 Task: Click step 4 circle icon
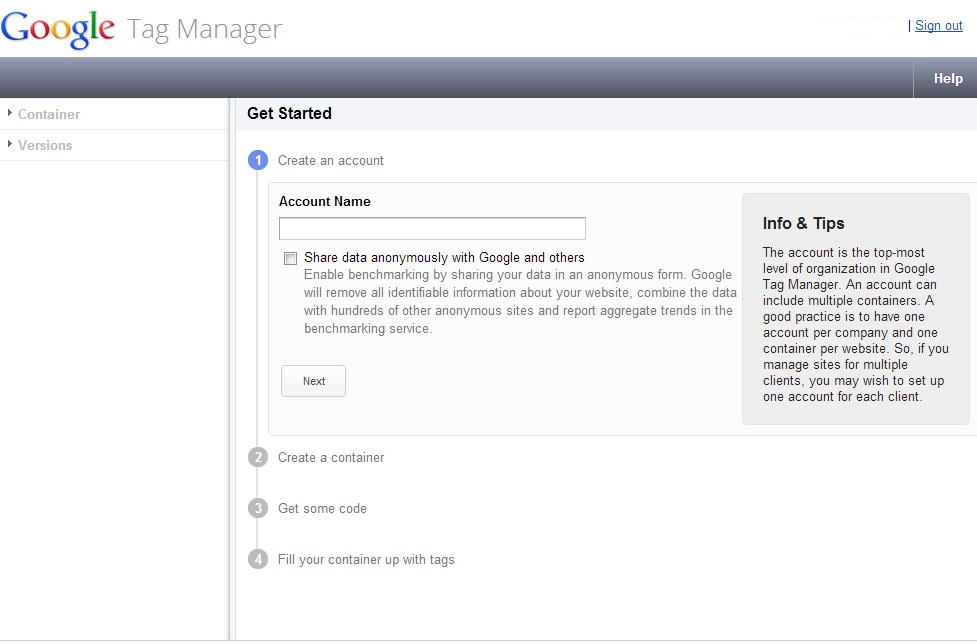pos(258,559)
